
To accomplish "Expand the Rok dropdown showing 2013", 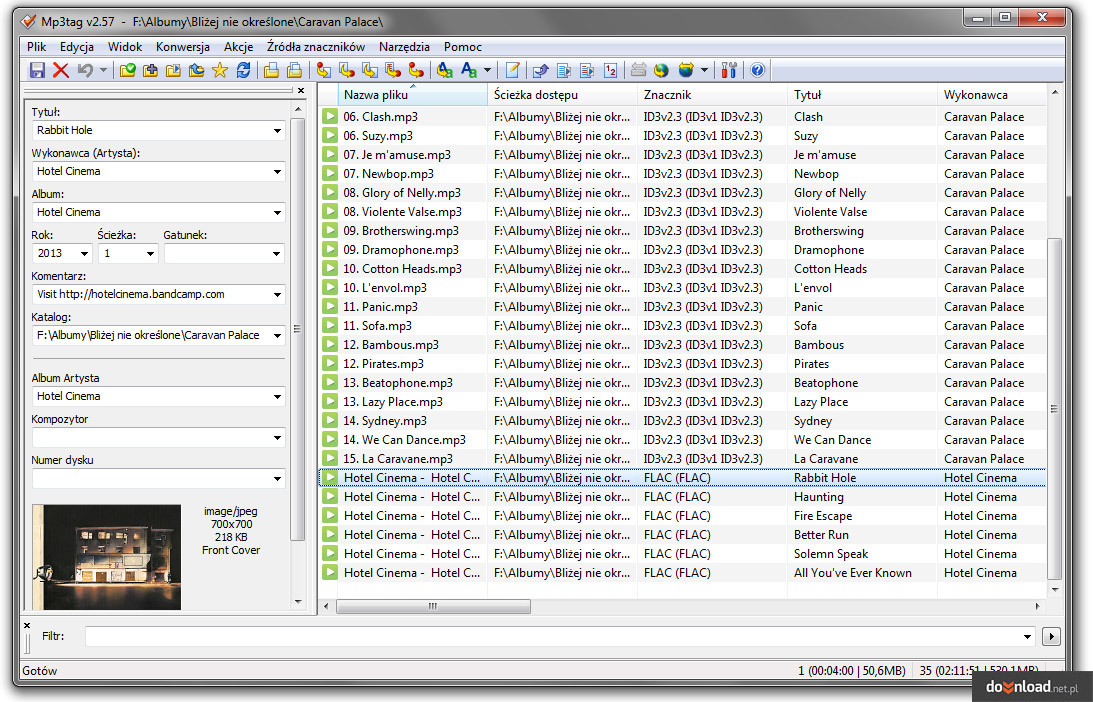I will tap(84, 254).
